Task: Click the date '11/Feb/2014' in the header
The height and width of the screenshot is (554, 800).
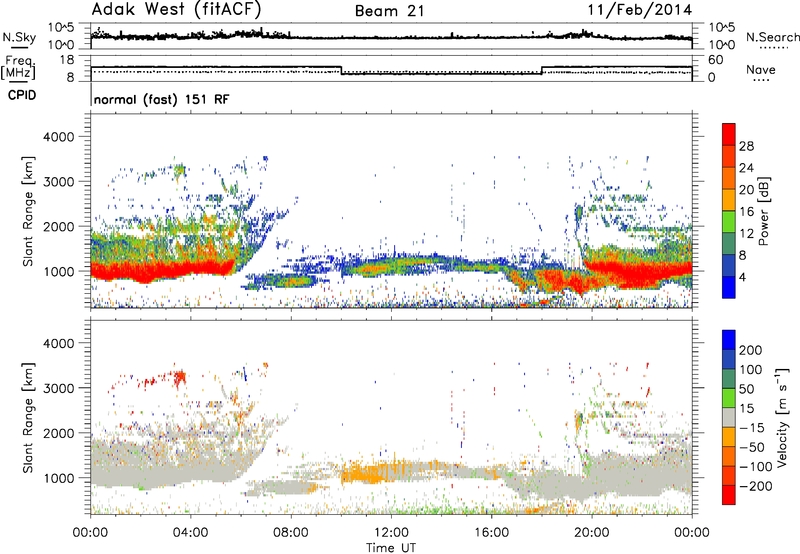Action: coord(639,10)
